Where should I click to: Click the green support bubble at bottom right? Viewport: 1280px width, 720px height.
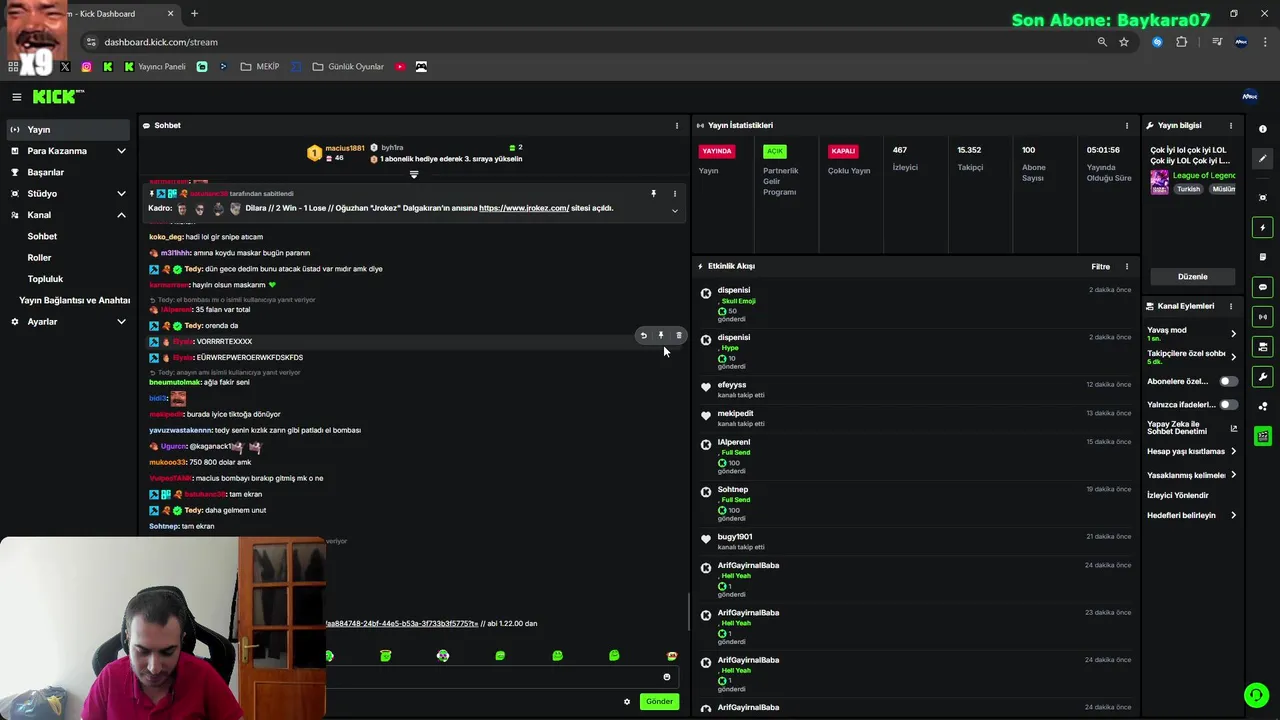coord(1256,695)
